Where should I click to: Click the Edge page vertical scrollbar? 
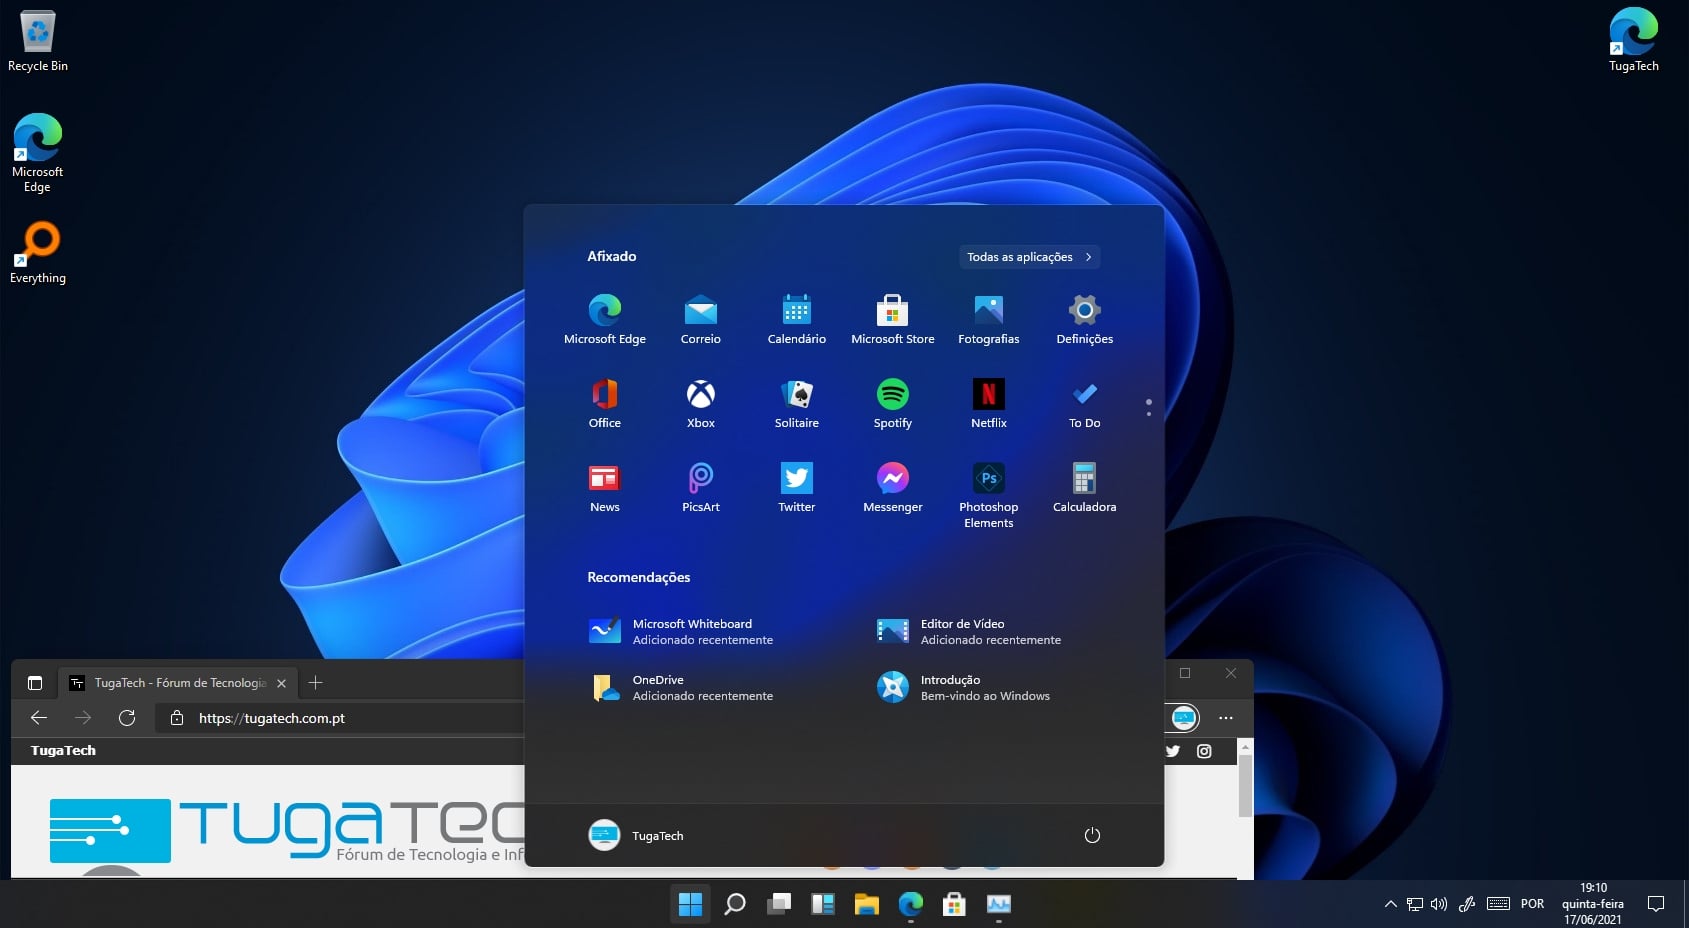(x=1245, y=787)
